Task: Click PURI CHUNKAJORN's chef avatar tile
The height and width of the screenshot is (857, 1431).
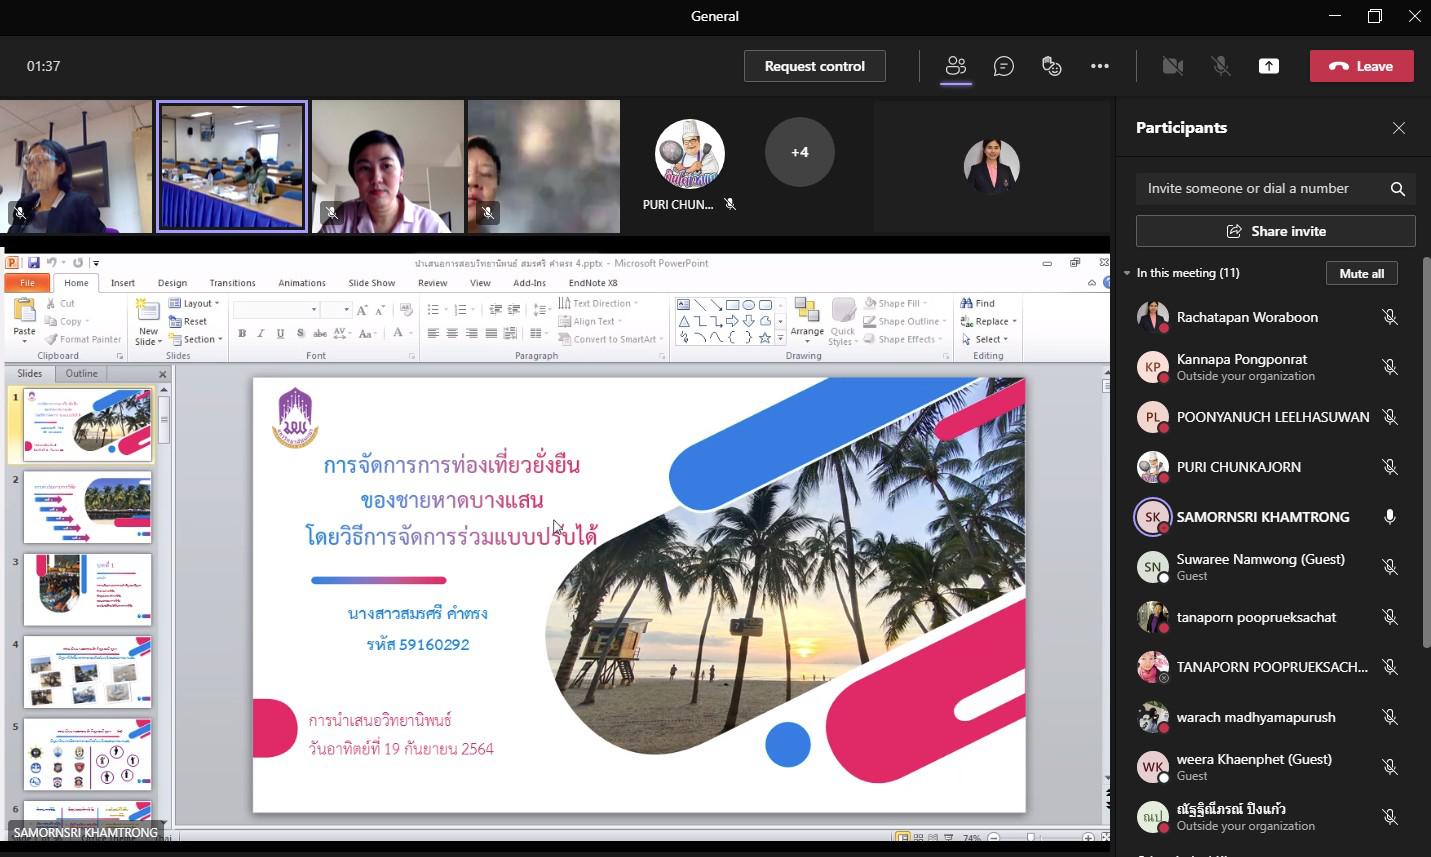Action: point(689,153)
